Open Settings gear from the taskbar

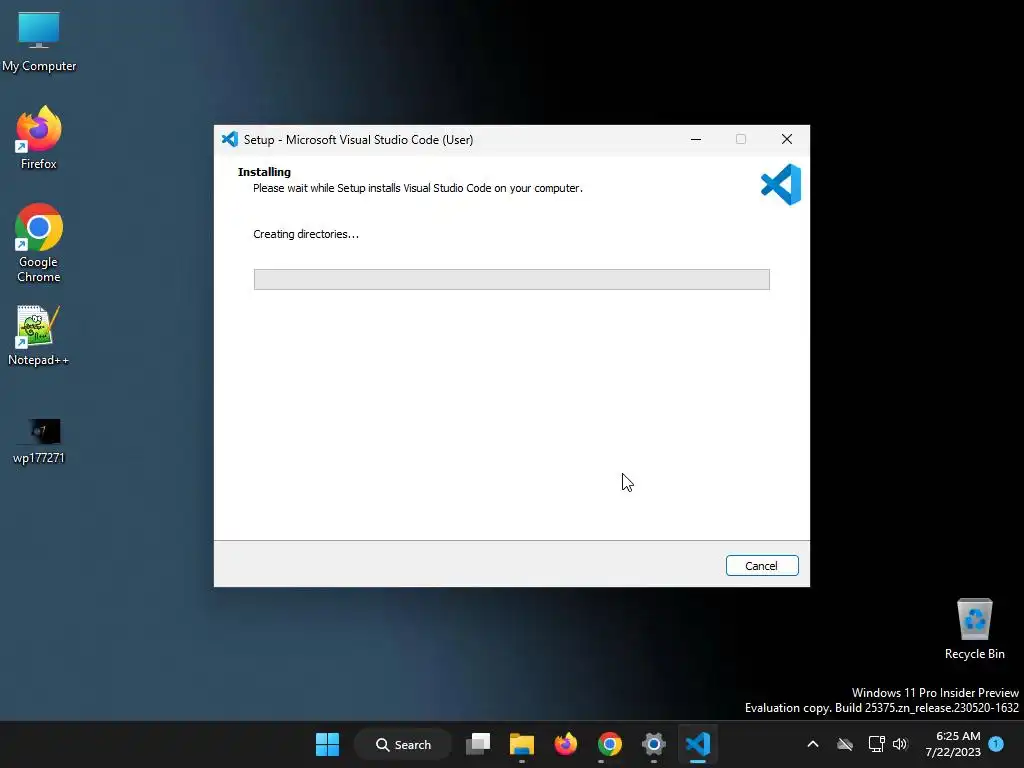653,744
